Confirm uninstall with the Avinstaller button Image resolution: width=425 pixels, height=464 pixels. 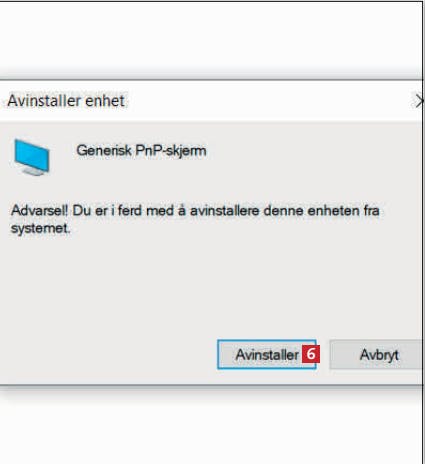click(x=266, y=354)
